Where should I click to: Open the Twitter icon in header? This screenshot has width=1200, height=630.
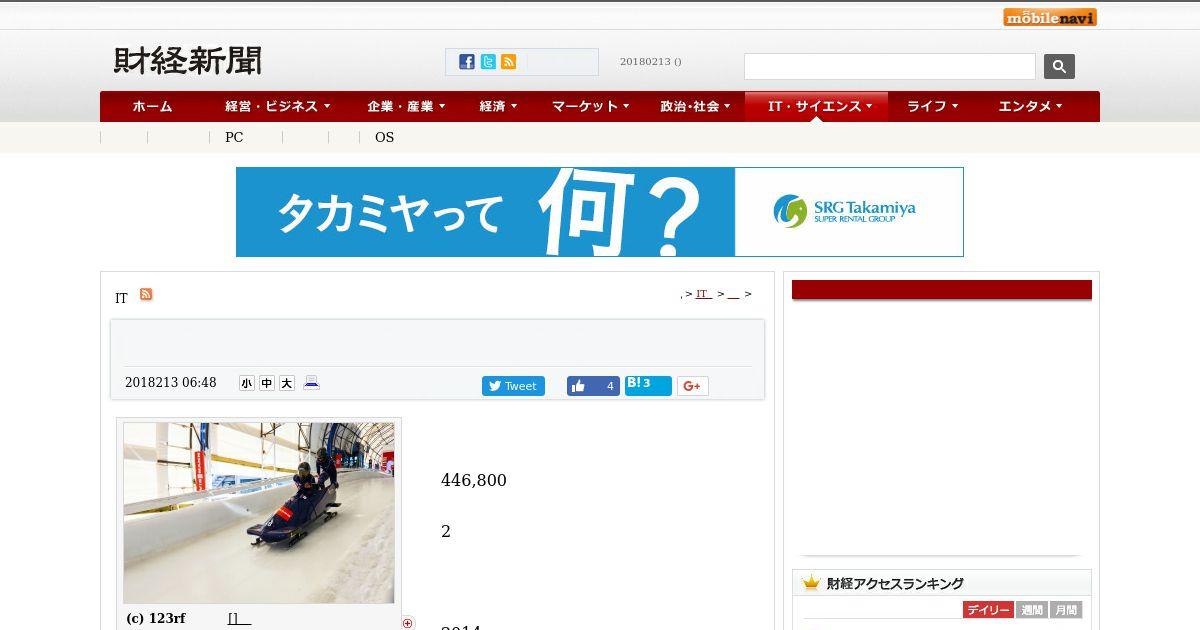pos(488,62)
